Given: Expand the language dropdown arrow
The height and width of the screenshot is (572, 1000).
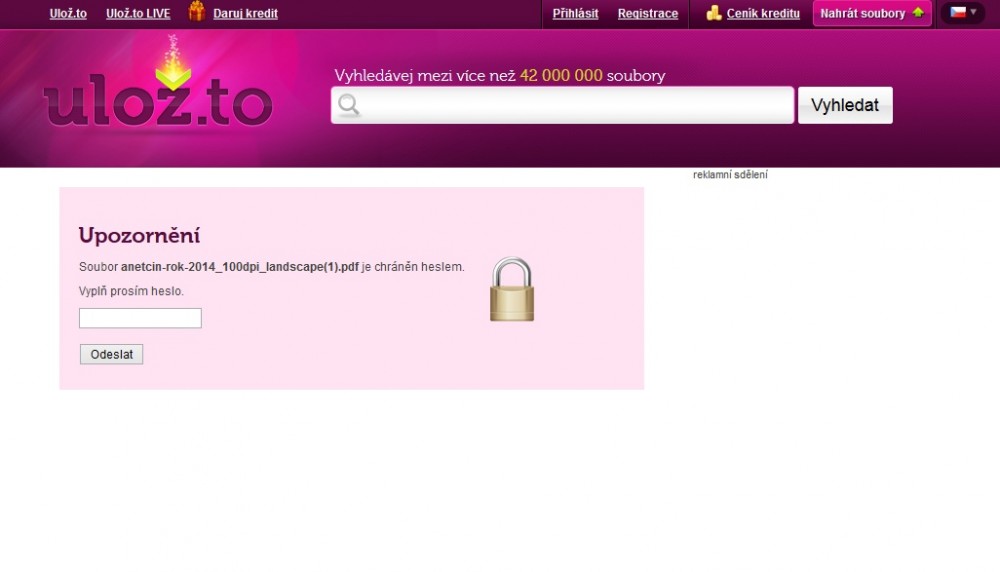Looking at the screenshot, I should (974, 13).
